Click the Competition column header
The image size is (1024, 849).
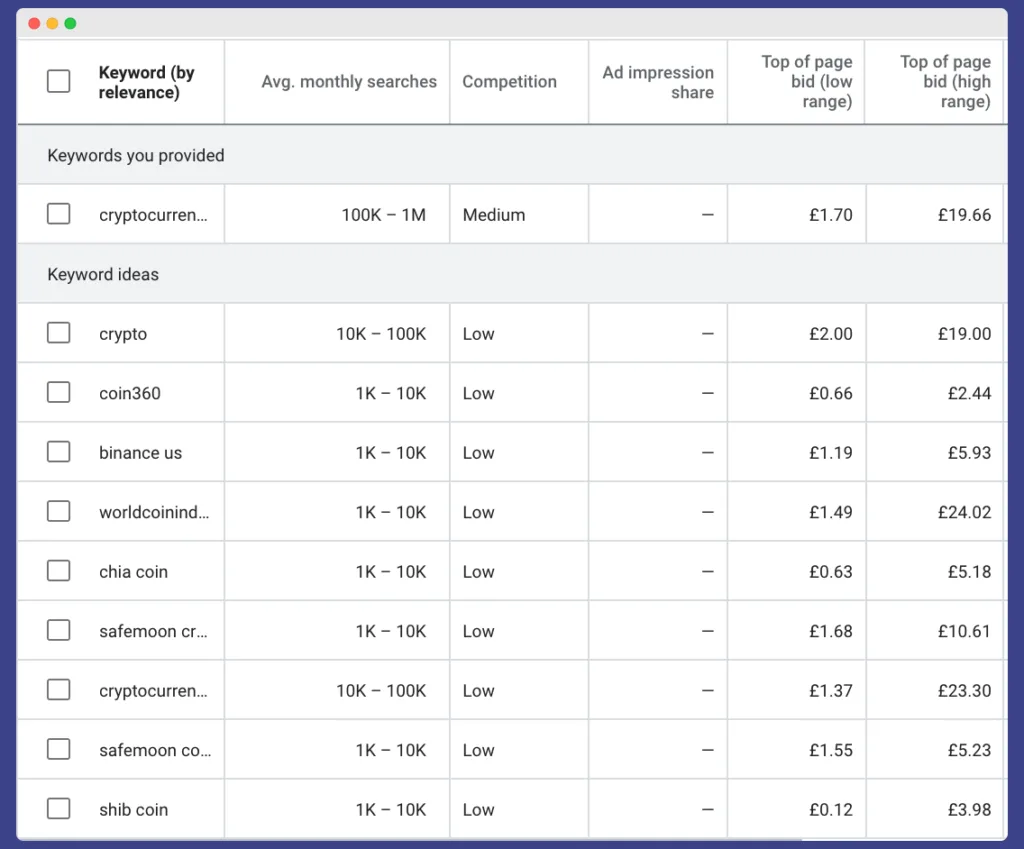pos(510,82)
